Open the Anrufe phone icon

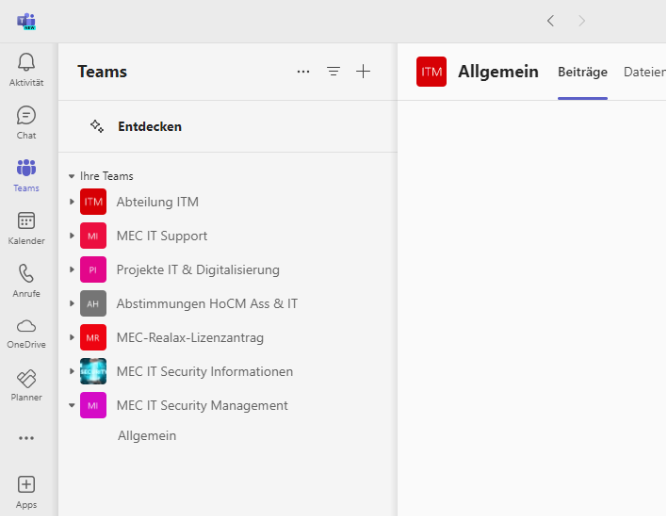pos(26,274)
